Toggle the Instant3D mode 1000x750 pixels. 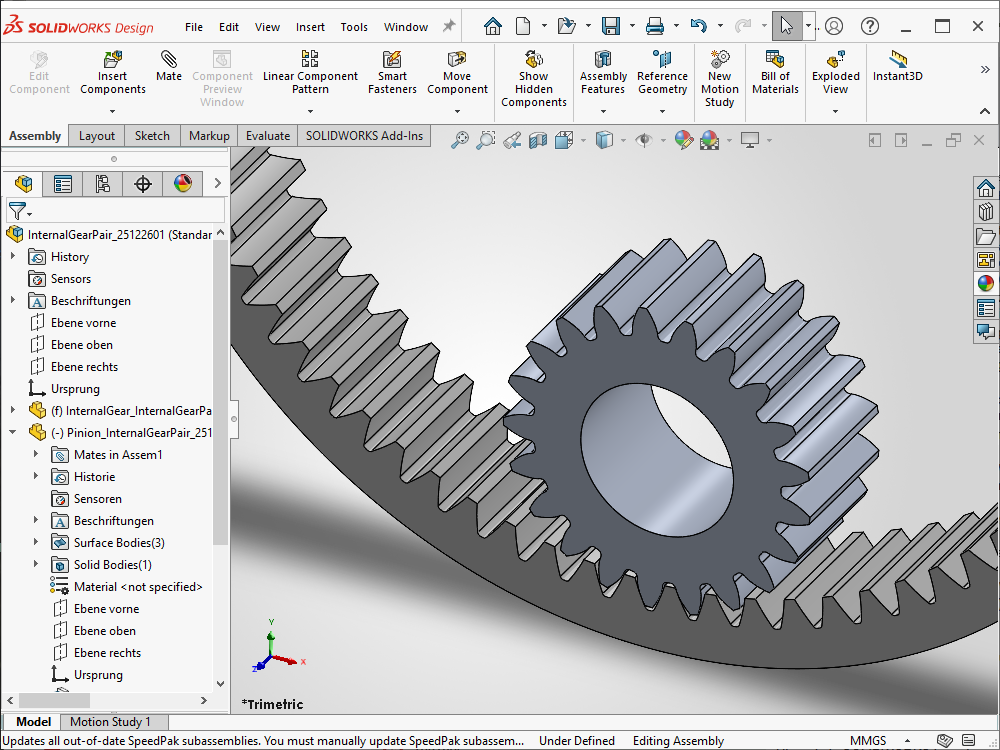[897, 60]
